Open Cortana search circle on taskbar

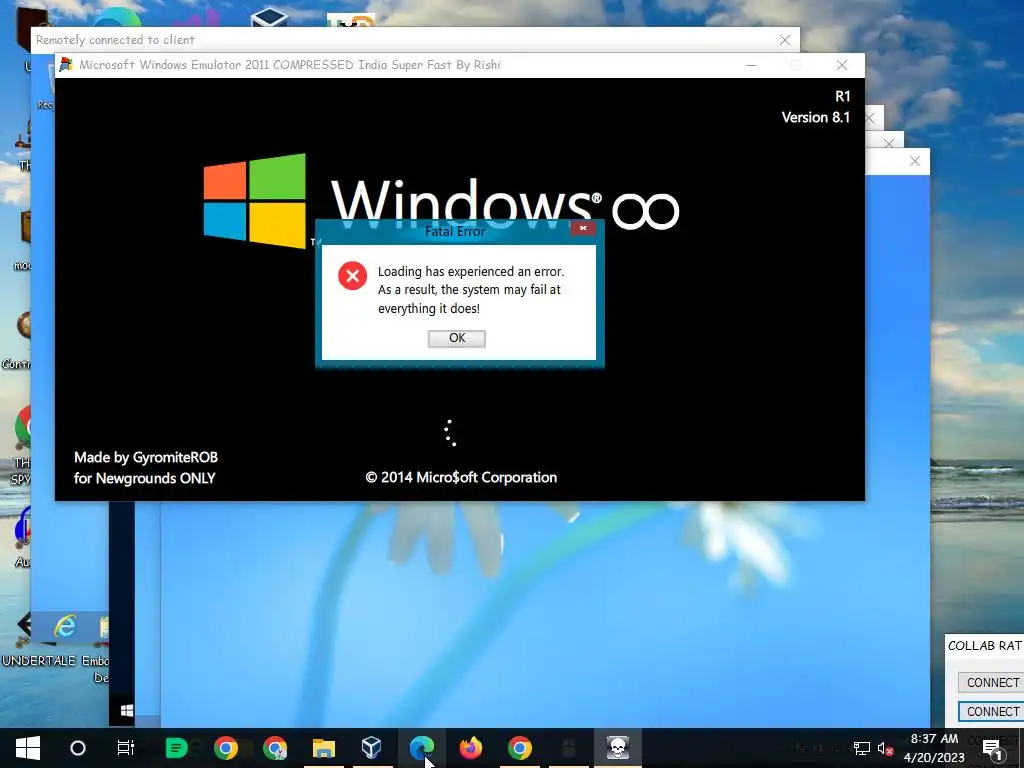click(x=78, y=748)
